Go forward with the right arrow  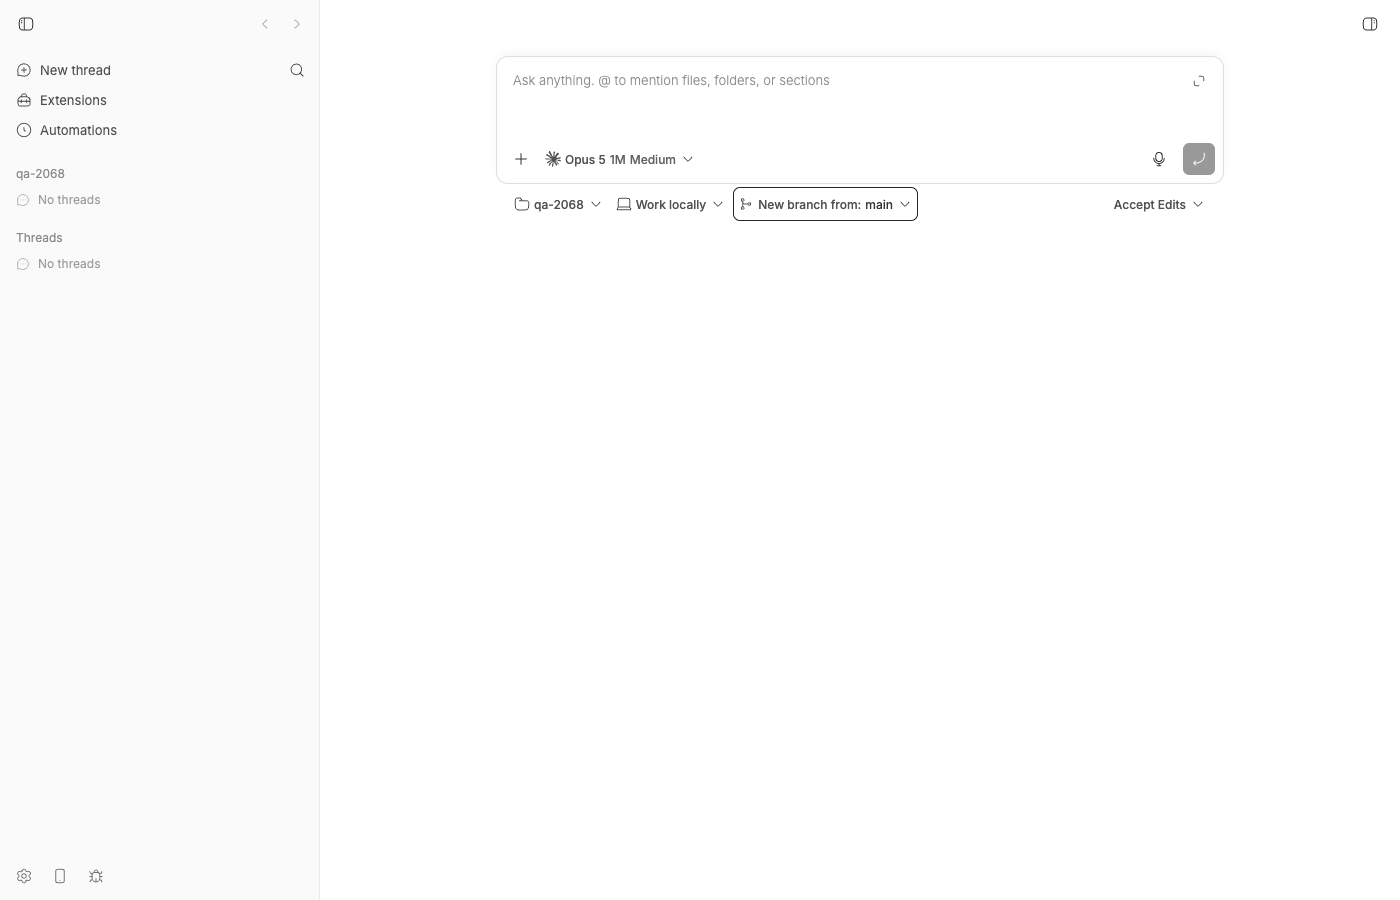tap(297, 24)
